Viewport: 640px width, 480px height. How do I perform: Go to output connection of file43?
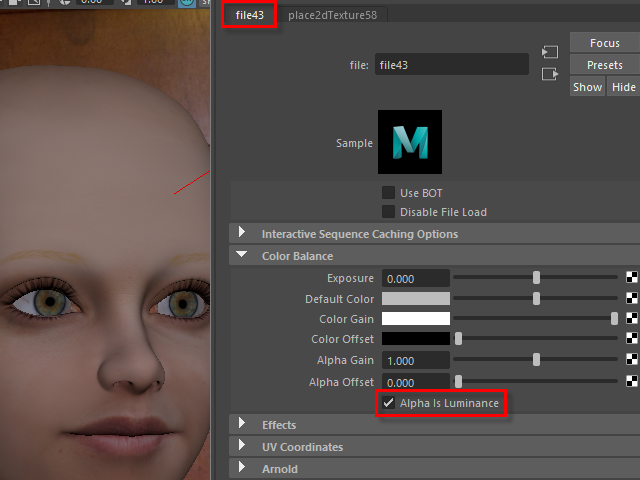(549, 74)
